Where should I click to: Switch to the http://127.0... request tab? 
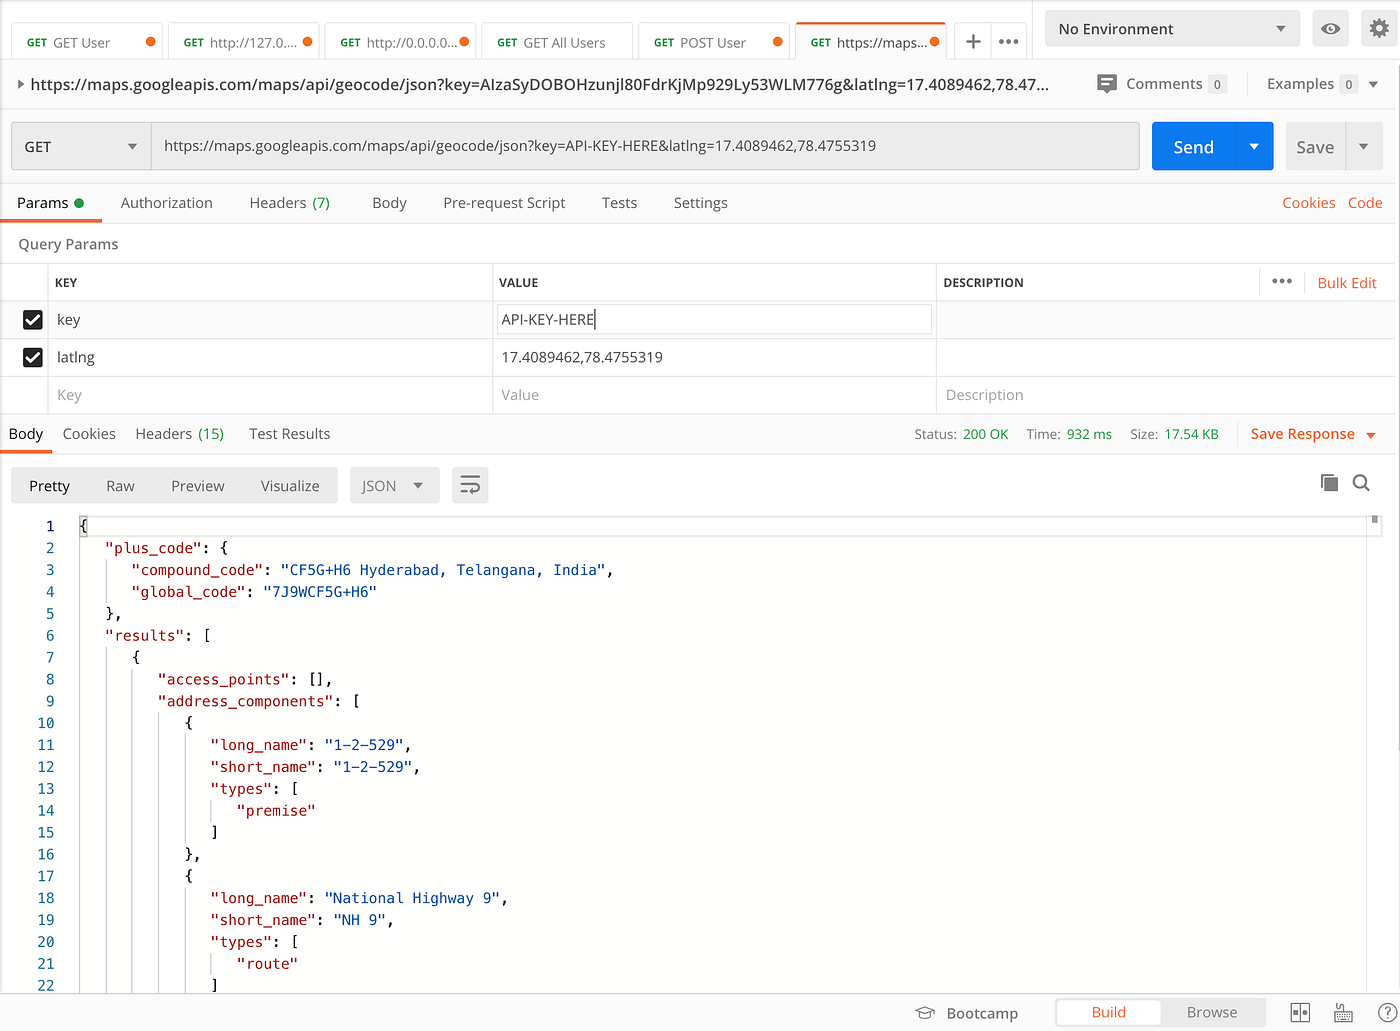point(243,43)
